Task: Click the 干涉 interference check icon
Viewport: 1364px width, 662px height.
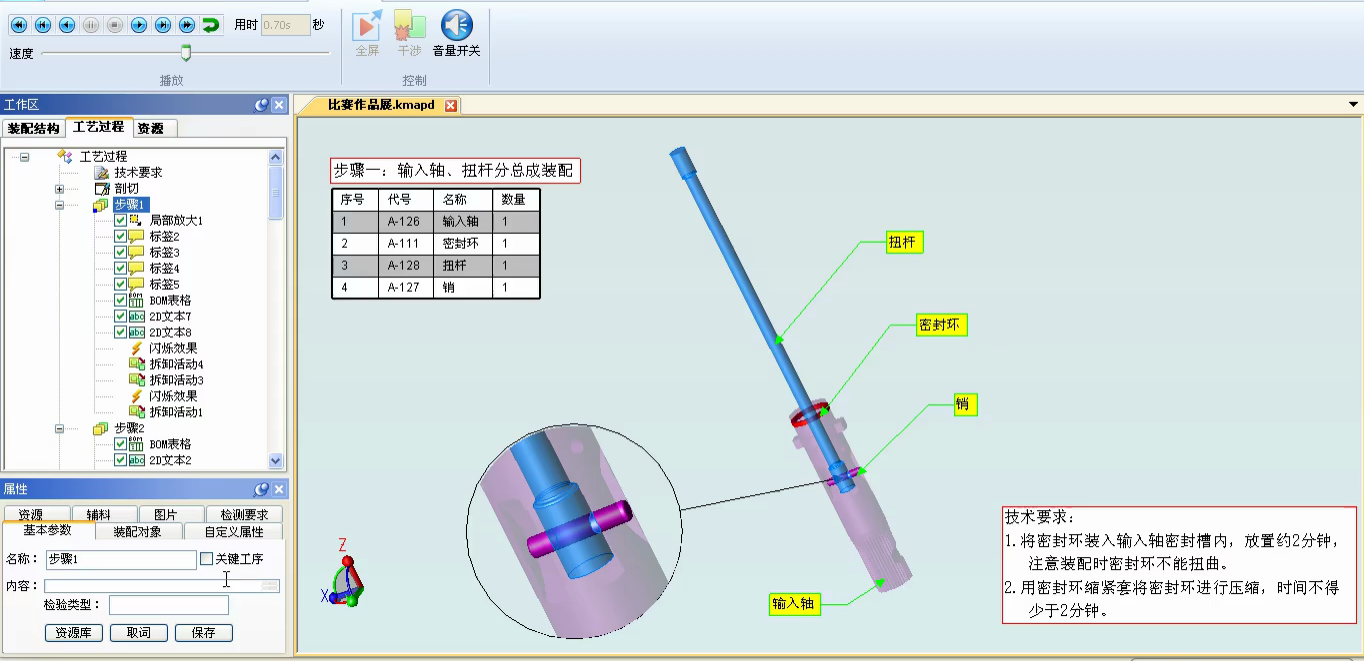Action: (x=409, y=26)
